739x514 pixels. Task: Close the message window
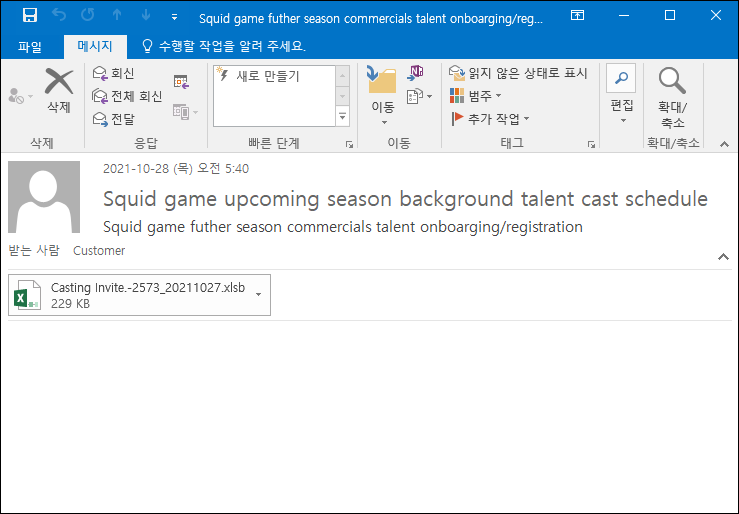(x=715, y=16)
